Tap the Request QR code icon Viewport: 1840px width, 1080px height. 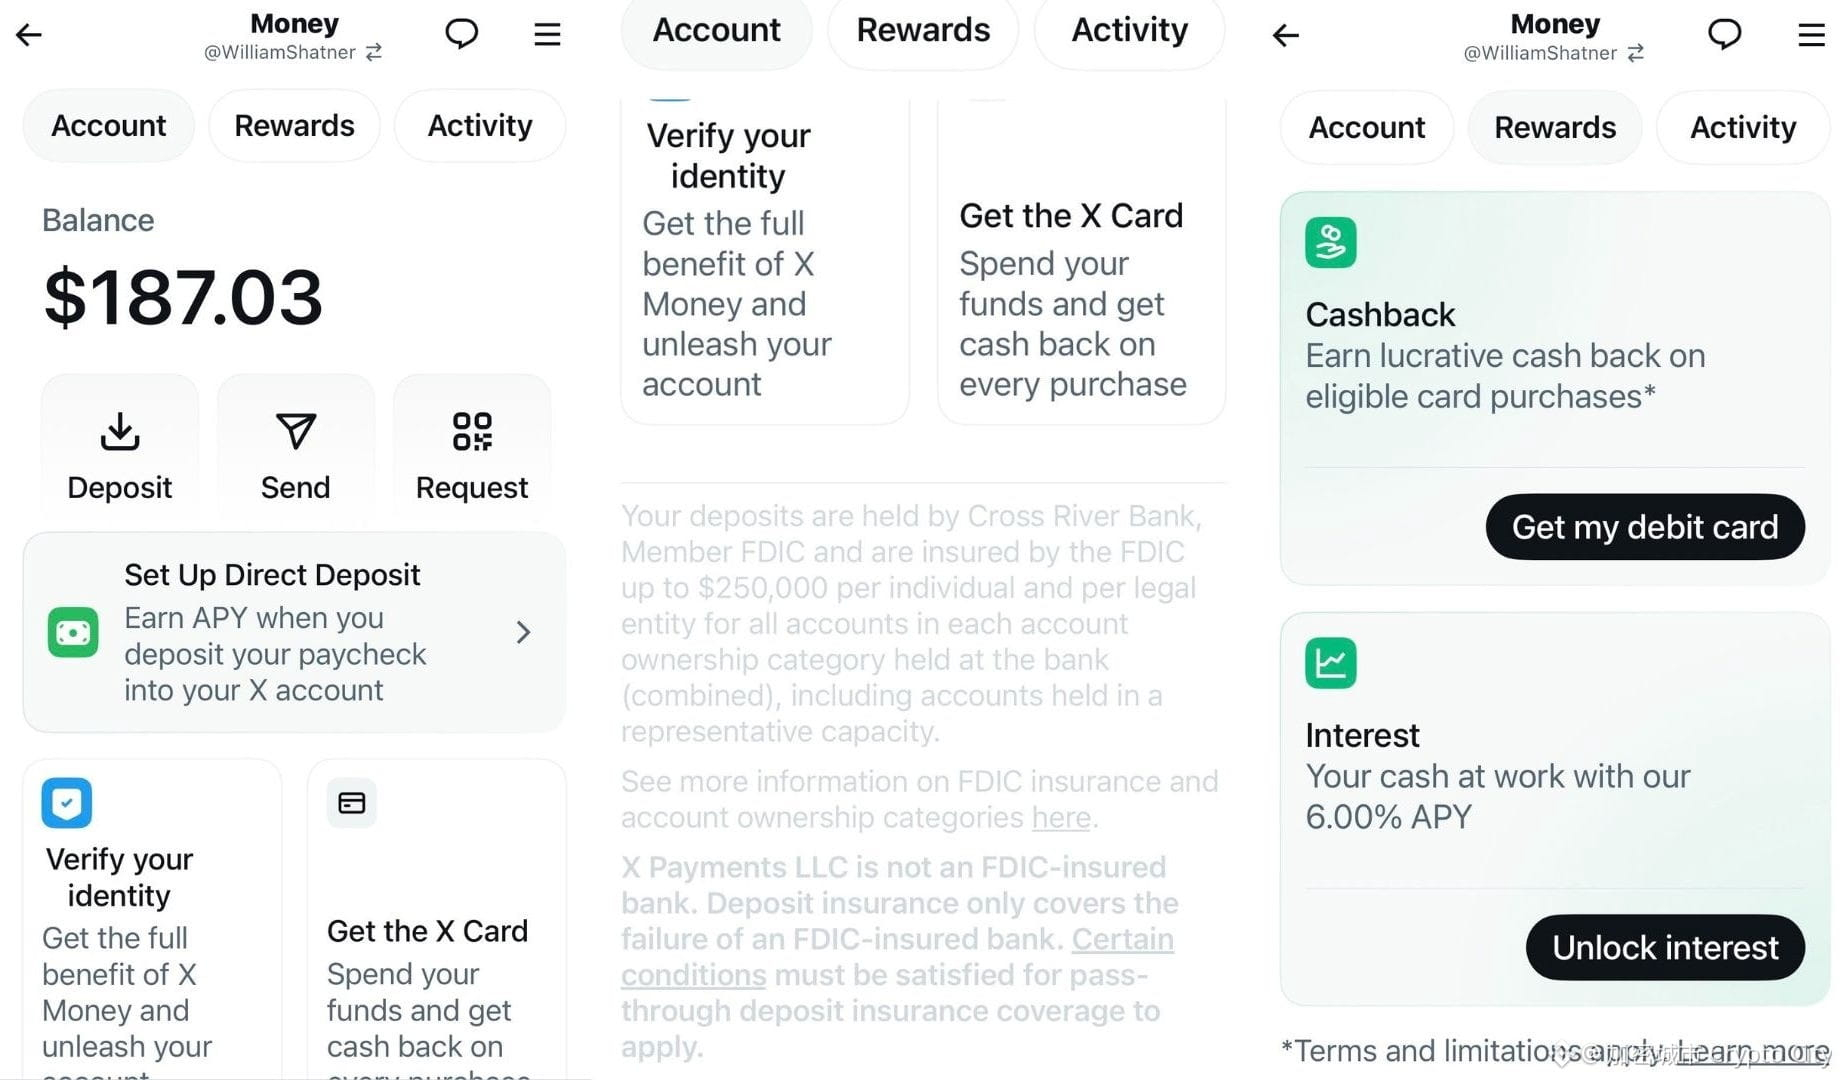(x=472, y=432)
